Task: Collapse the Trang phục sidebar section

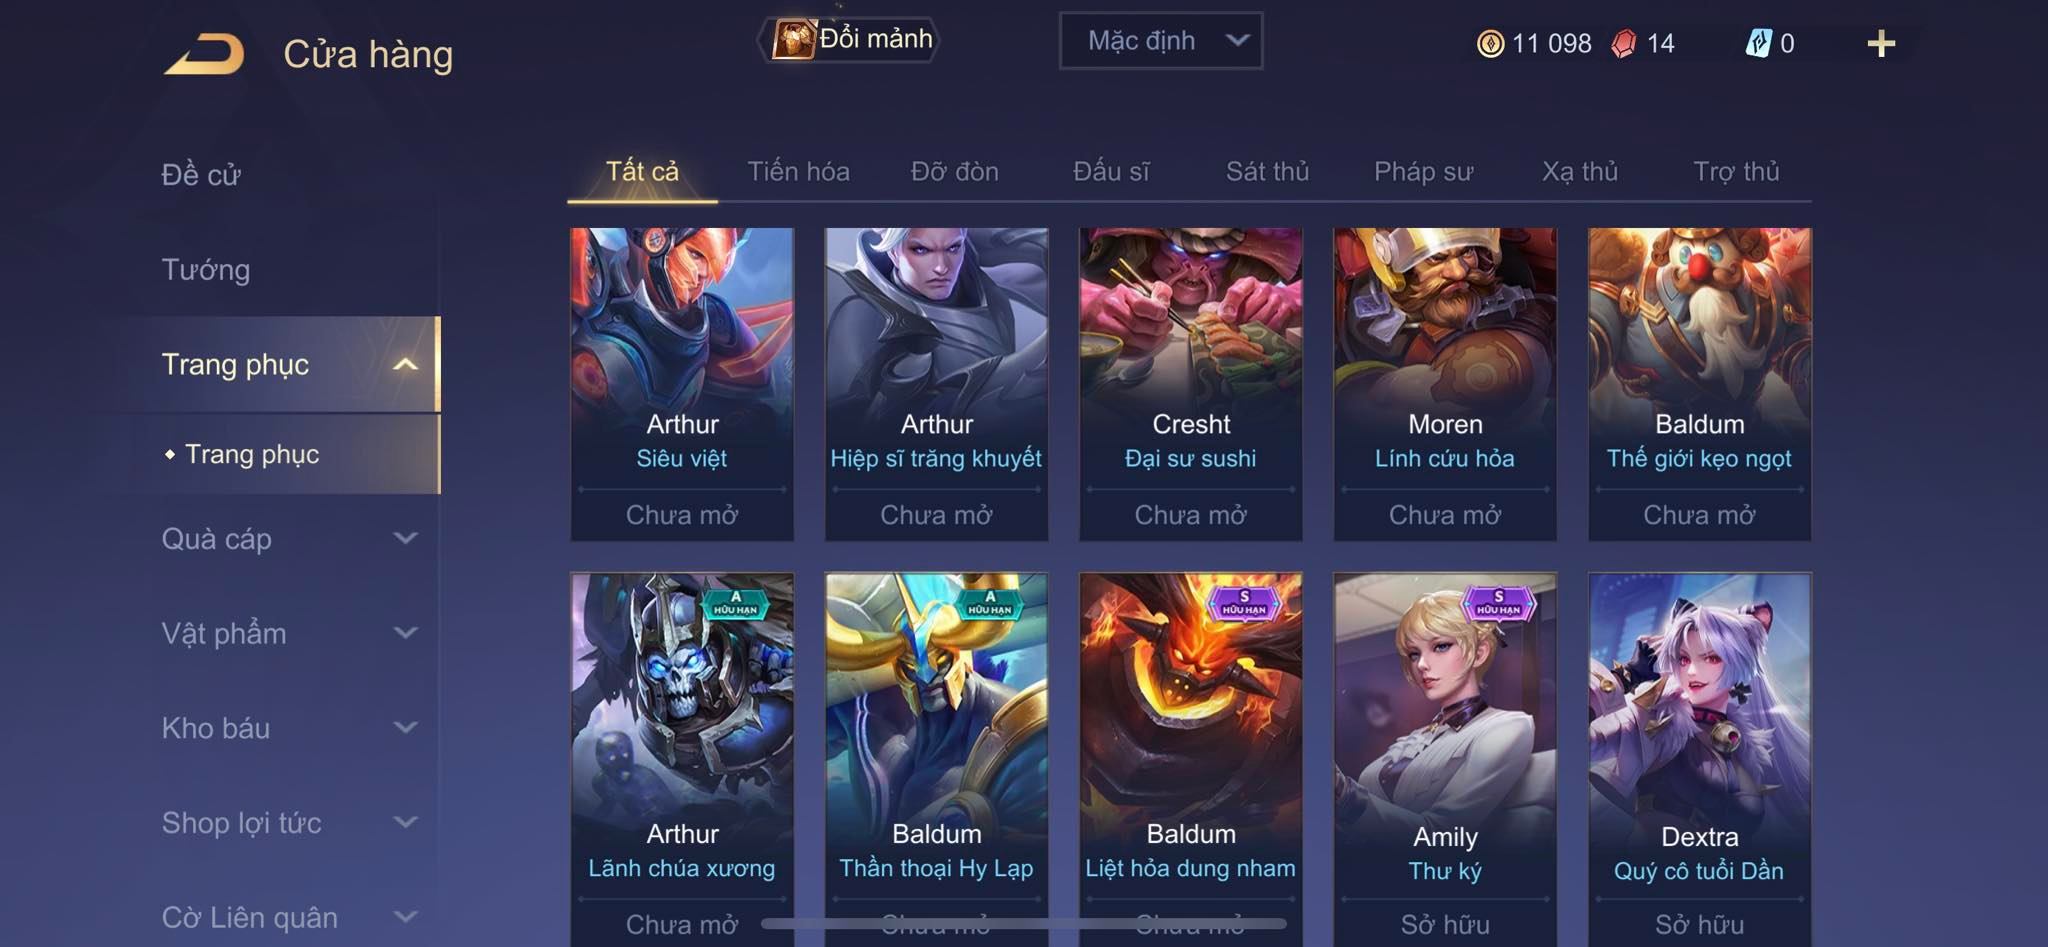Action: (x=283, y=364)
